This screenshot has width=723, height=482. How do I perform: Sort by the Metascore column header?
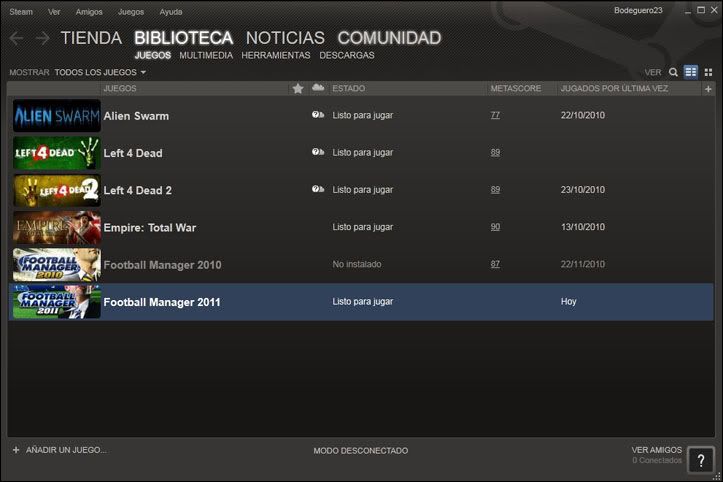point(516,89)
